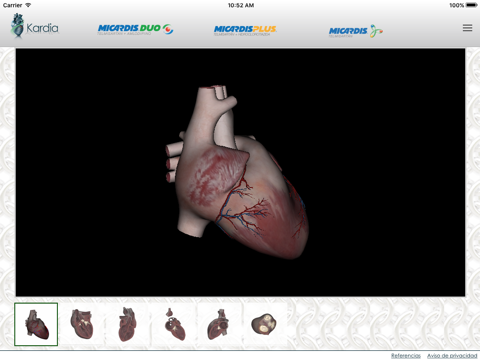The height and width of the screenshot is (360, 480).
Task: Open the plain Micardis brand logo
Action: (356, 31)
